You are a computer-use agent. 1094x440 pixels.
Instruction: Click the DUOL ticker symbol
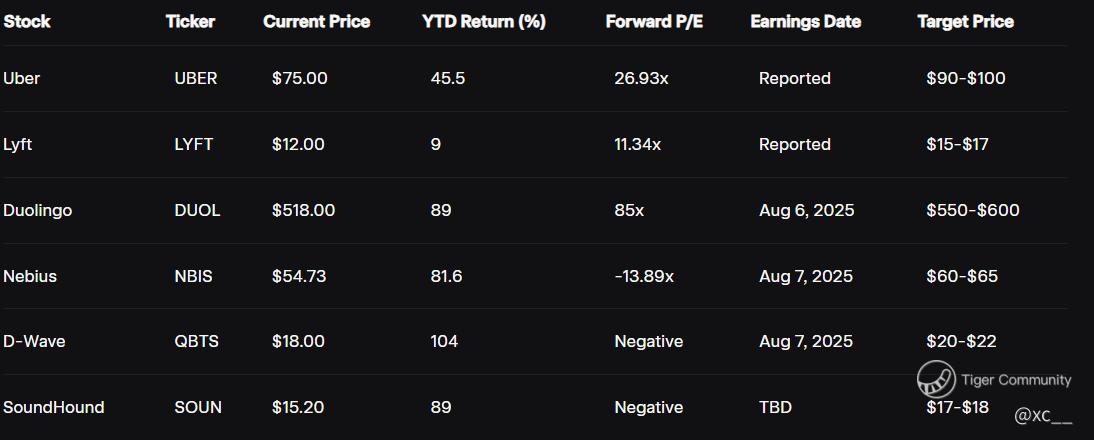coord(197,210)
